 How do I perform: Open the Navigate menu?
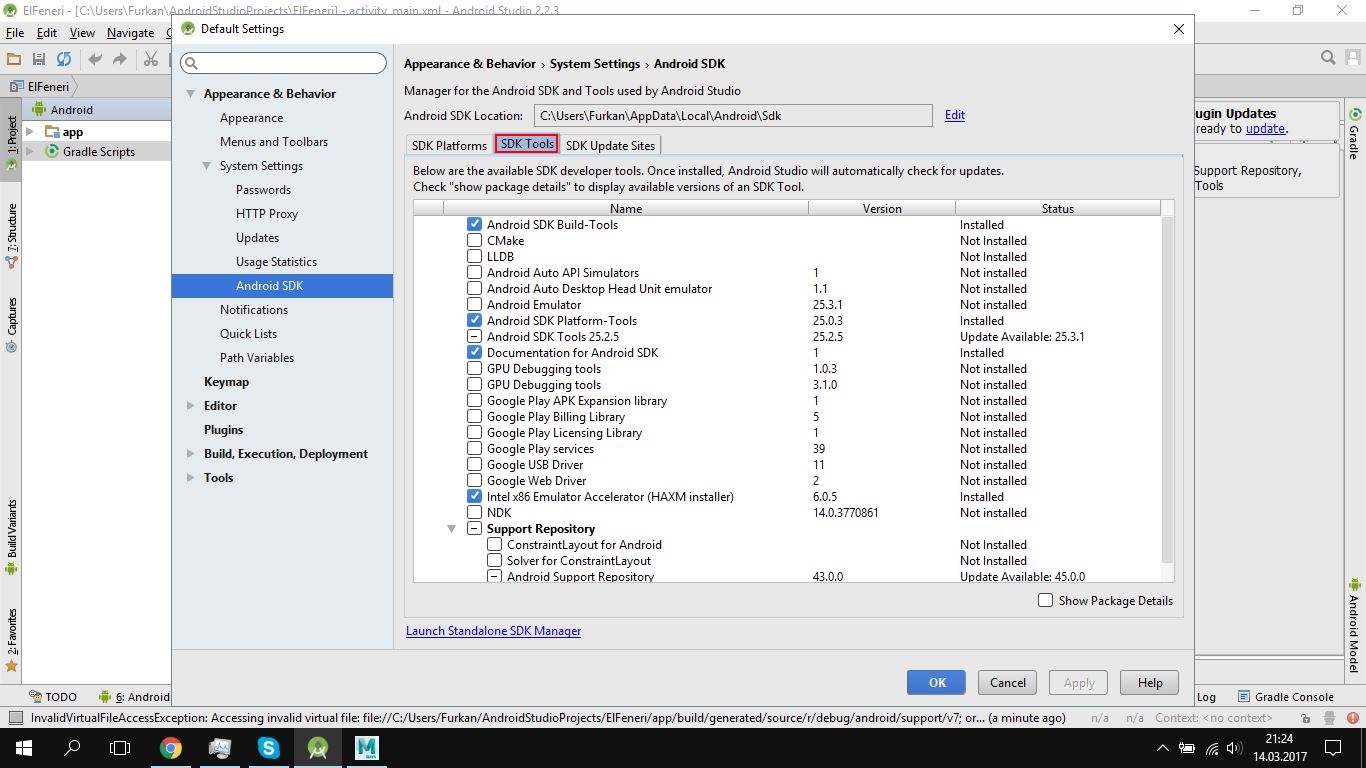[130, 33]
